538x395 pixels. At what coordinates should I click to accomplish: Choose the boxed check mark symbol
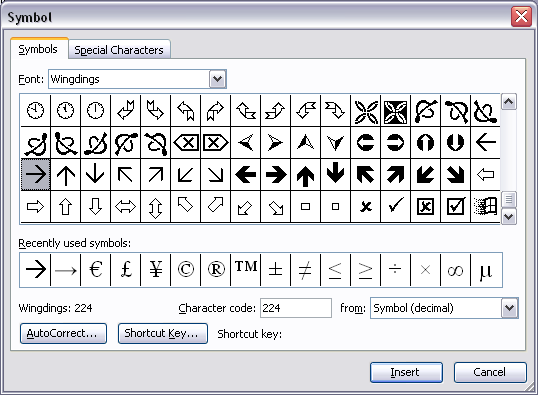pos(456,207)
